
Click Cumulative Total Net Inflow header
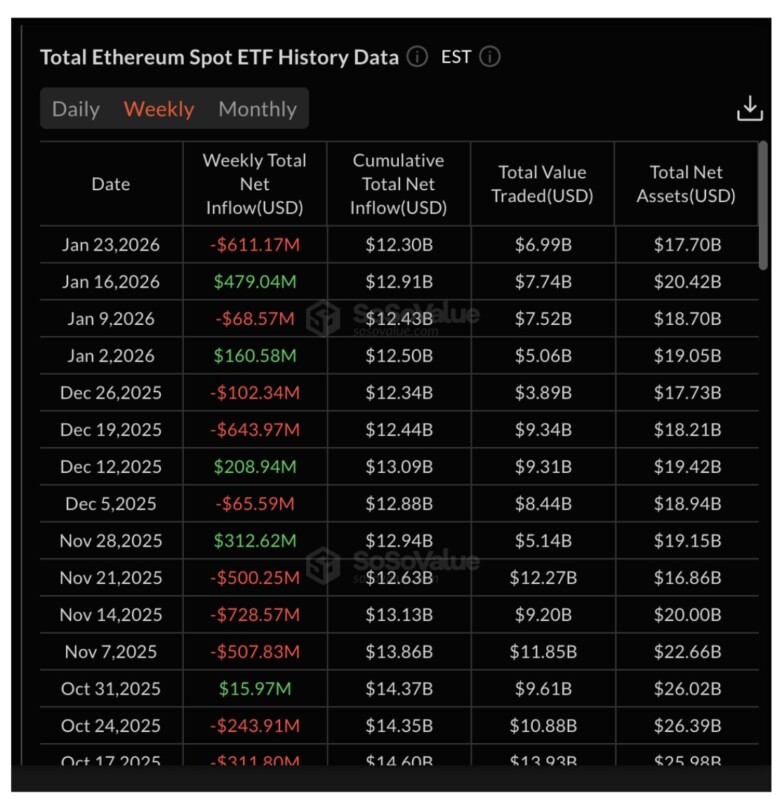[398, 184]
